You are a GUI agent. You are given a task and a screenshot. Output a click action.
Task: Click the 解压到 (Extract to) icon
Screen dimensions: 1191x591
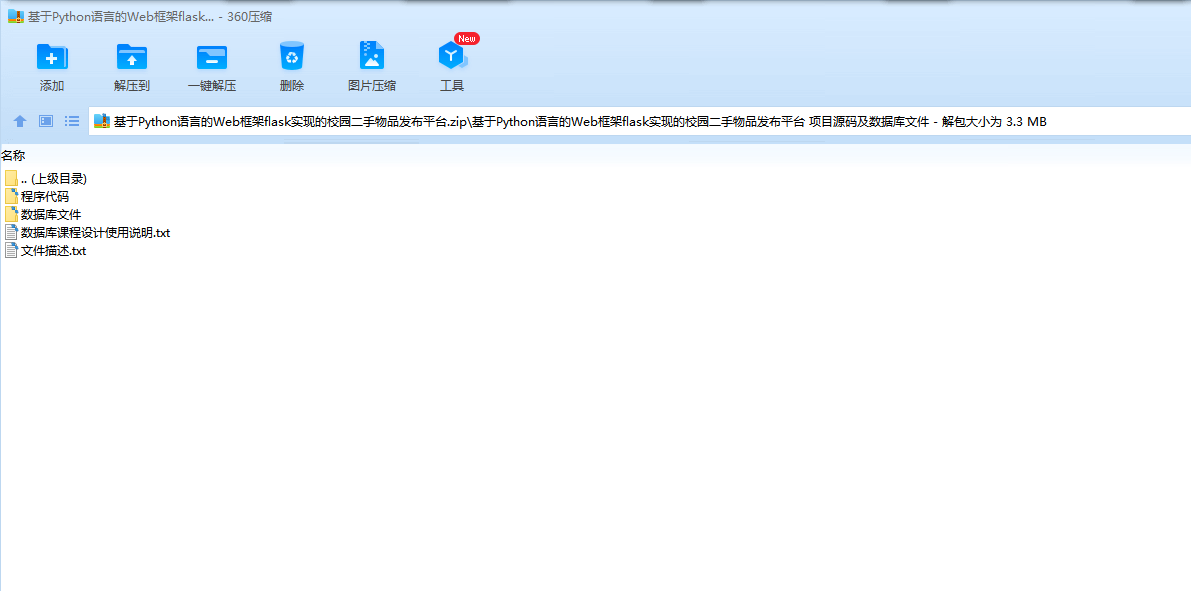[131, 56]
